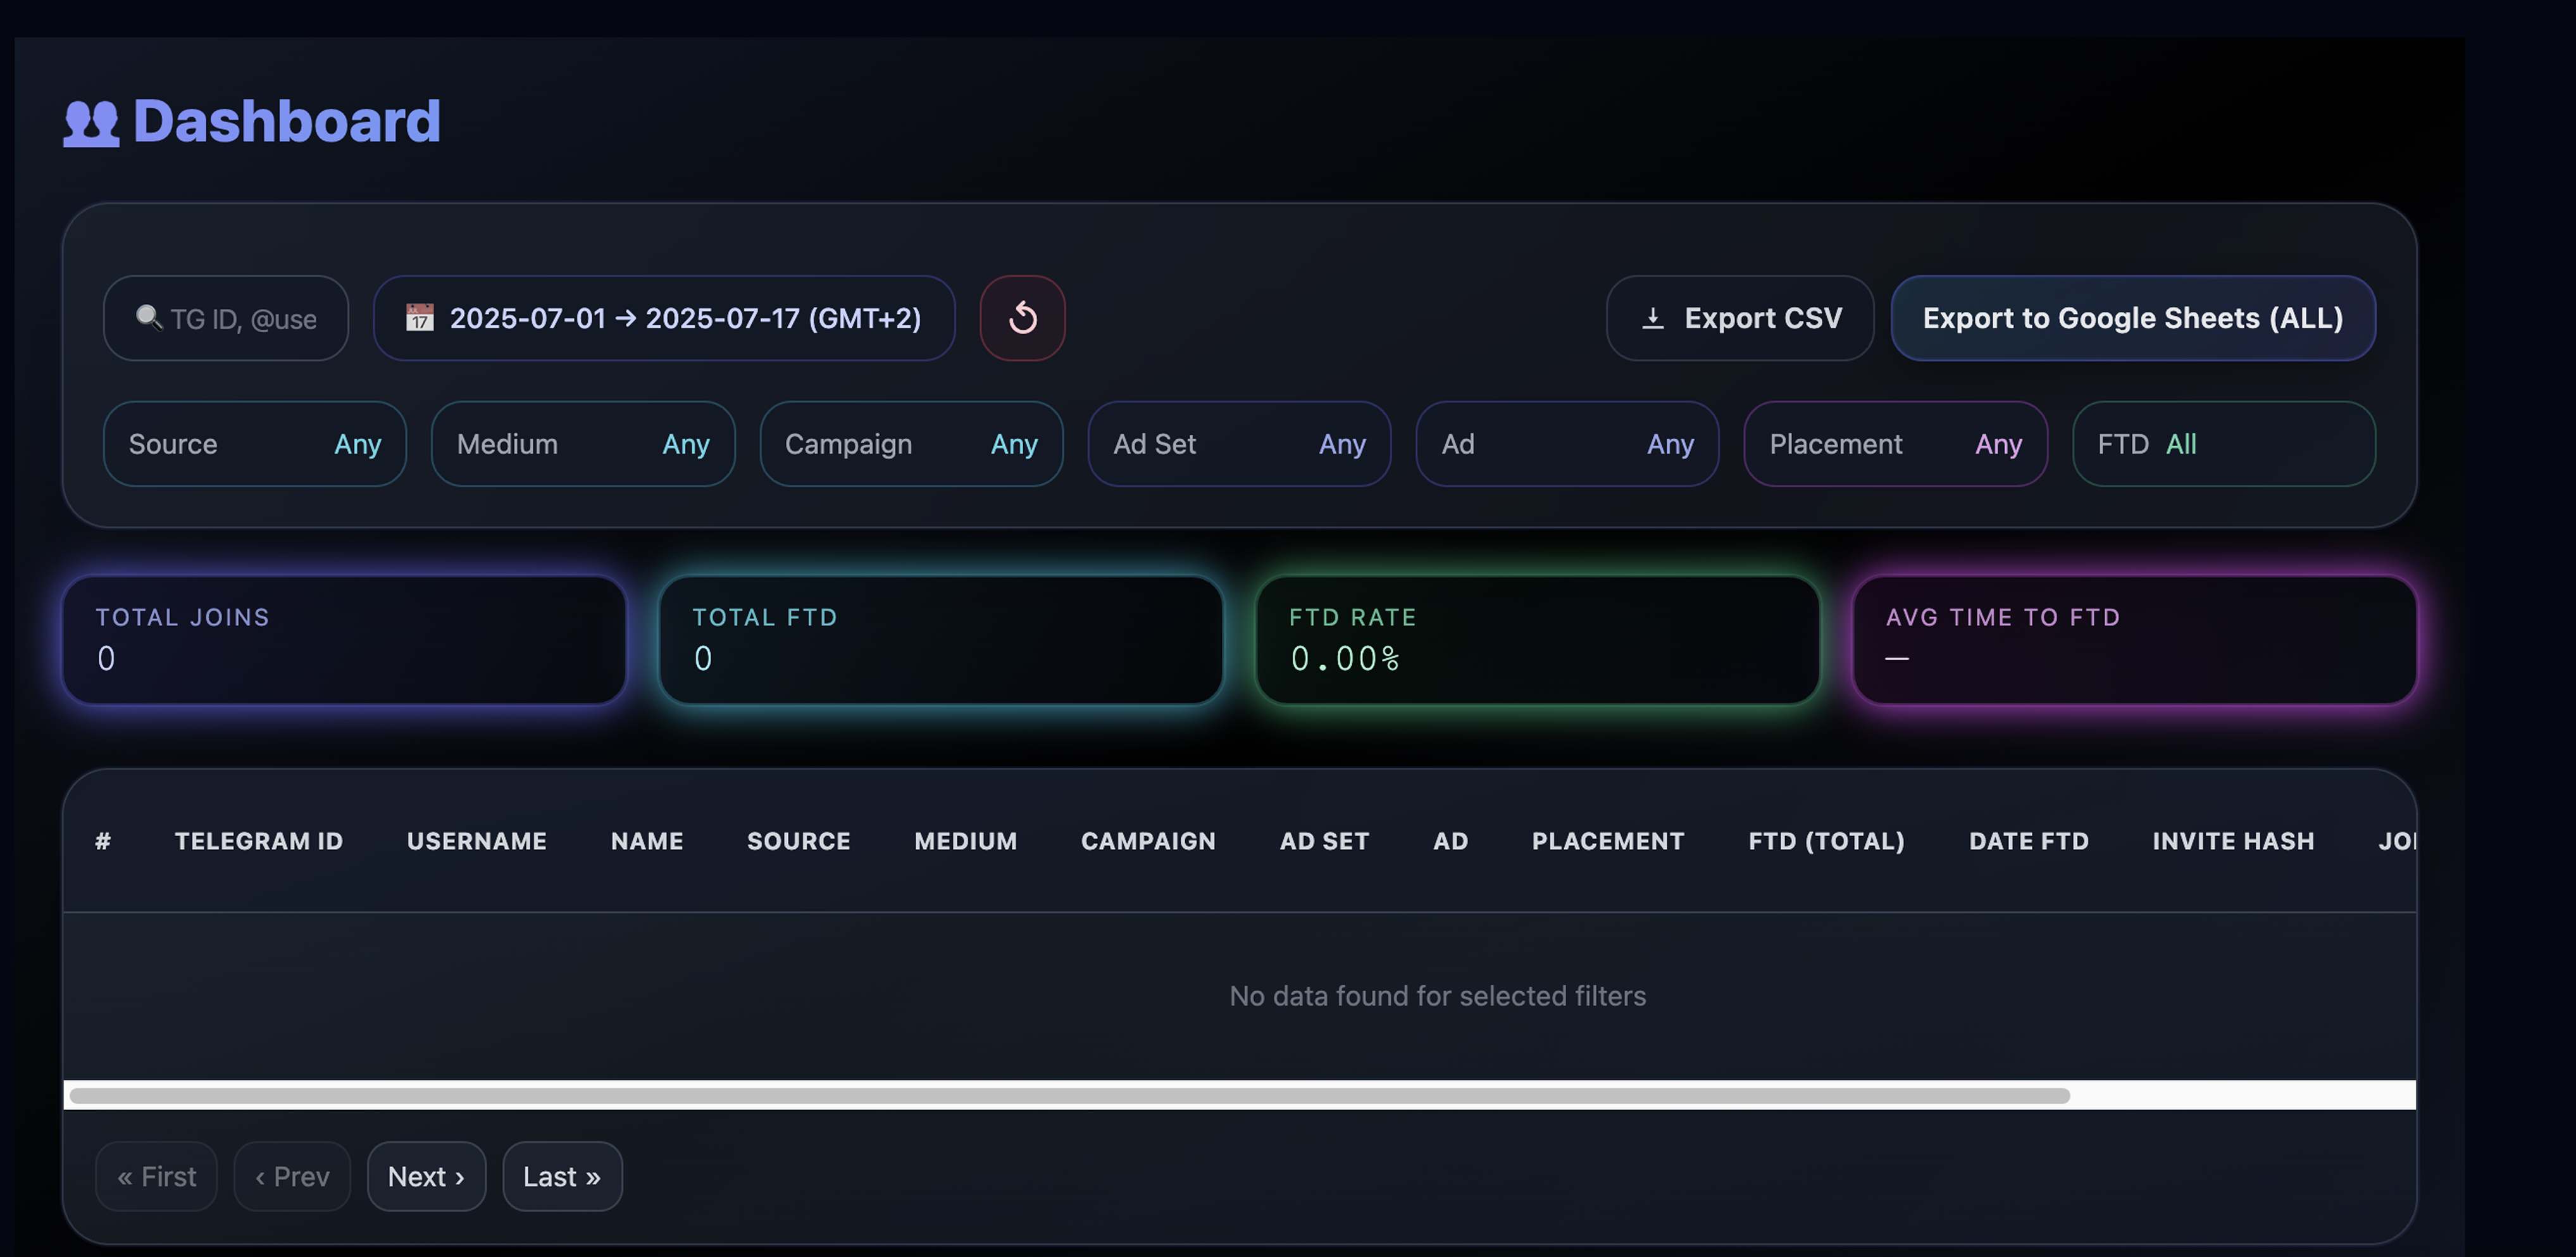Image resolution: width=2576 pixels, height=1257 pixels.
Task: Click the NAME column header
Action: (647, 841)
